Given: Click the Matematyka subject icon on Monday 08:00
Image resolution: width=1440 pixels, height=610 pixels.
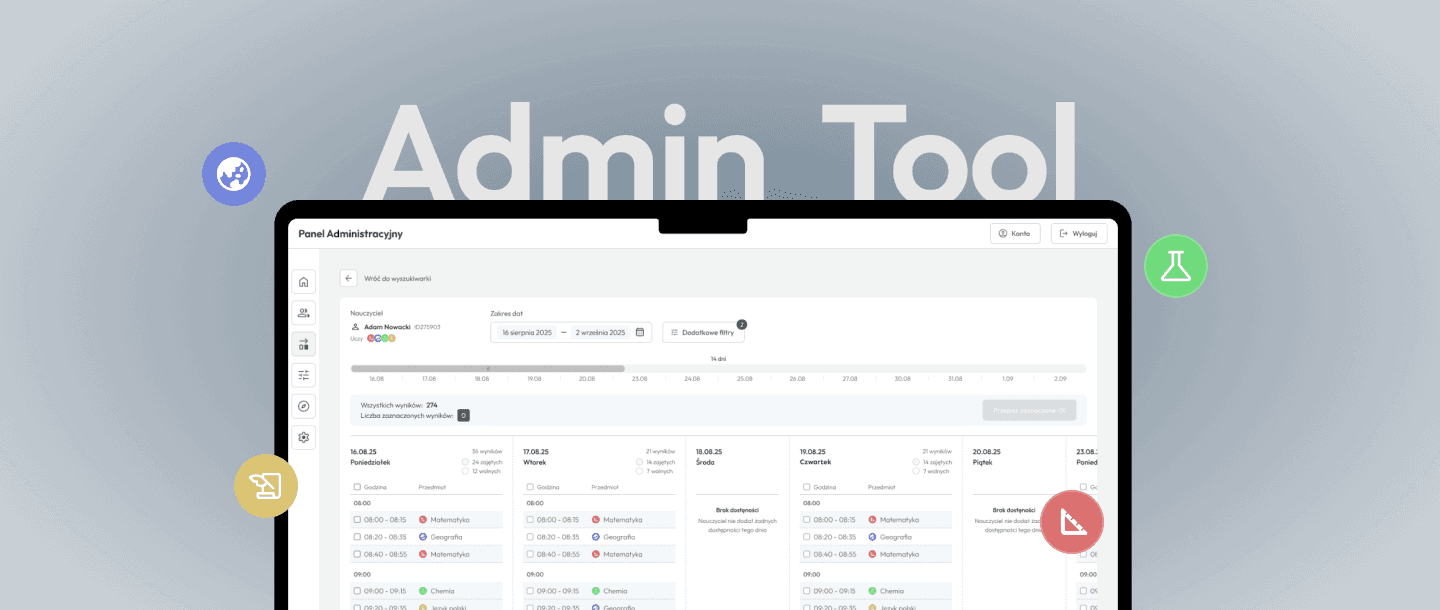Looking at the screenshot, I should 422,519.
